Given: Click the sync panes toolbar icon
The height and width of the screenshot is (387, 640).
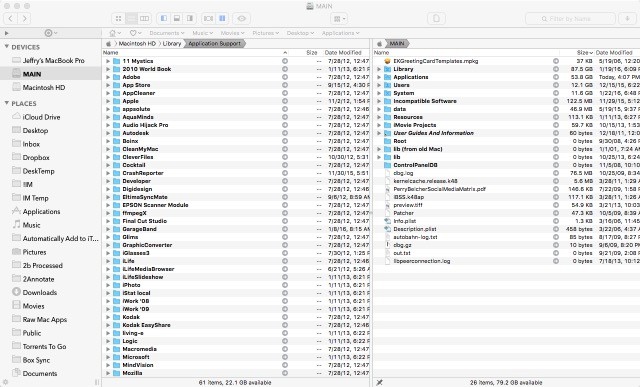Looking at the screenshot, I should [x=208, y=18].
